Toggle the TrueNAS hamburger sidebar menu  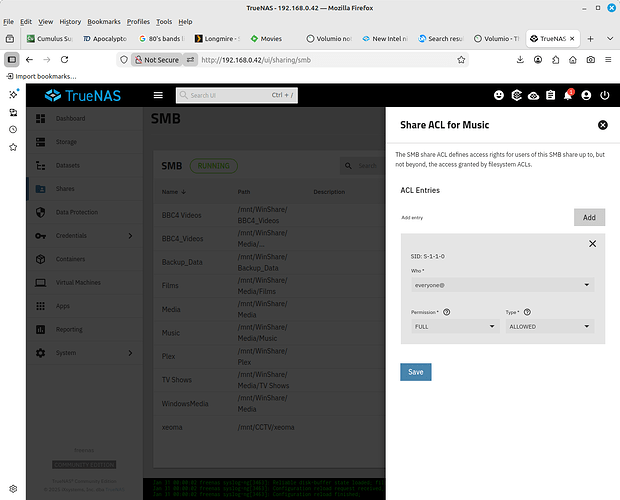(x=157, y=96)
